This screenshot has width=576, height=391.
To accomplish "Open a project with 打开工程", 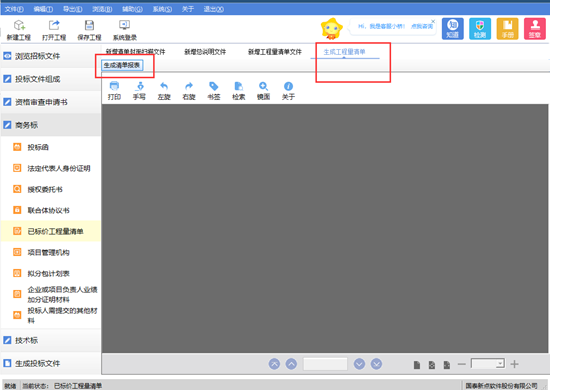I will (x=54, y=30).
